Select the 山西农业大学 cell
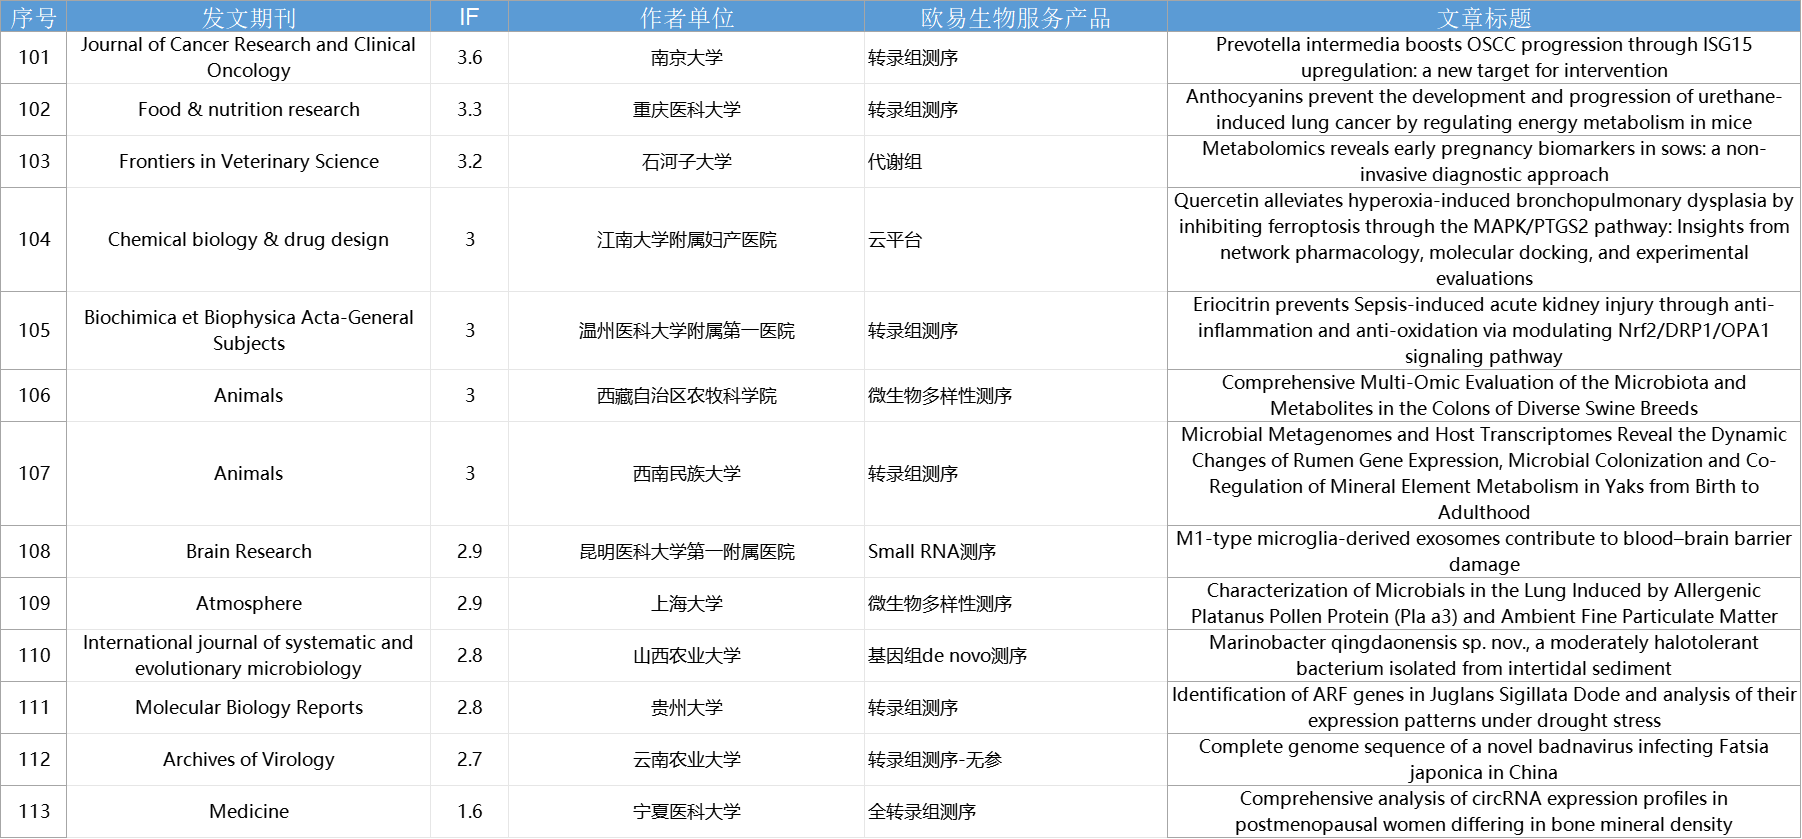 point(687,656)
